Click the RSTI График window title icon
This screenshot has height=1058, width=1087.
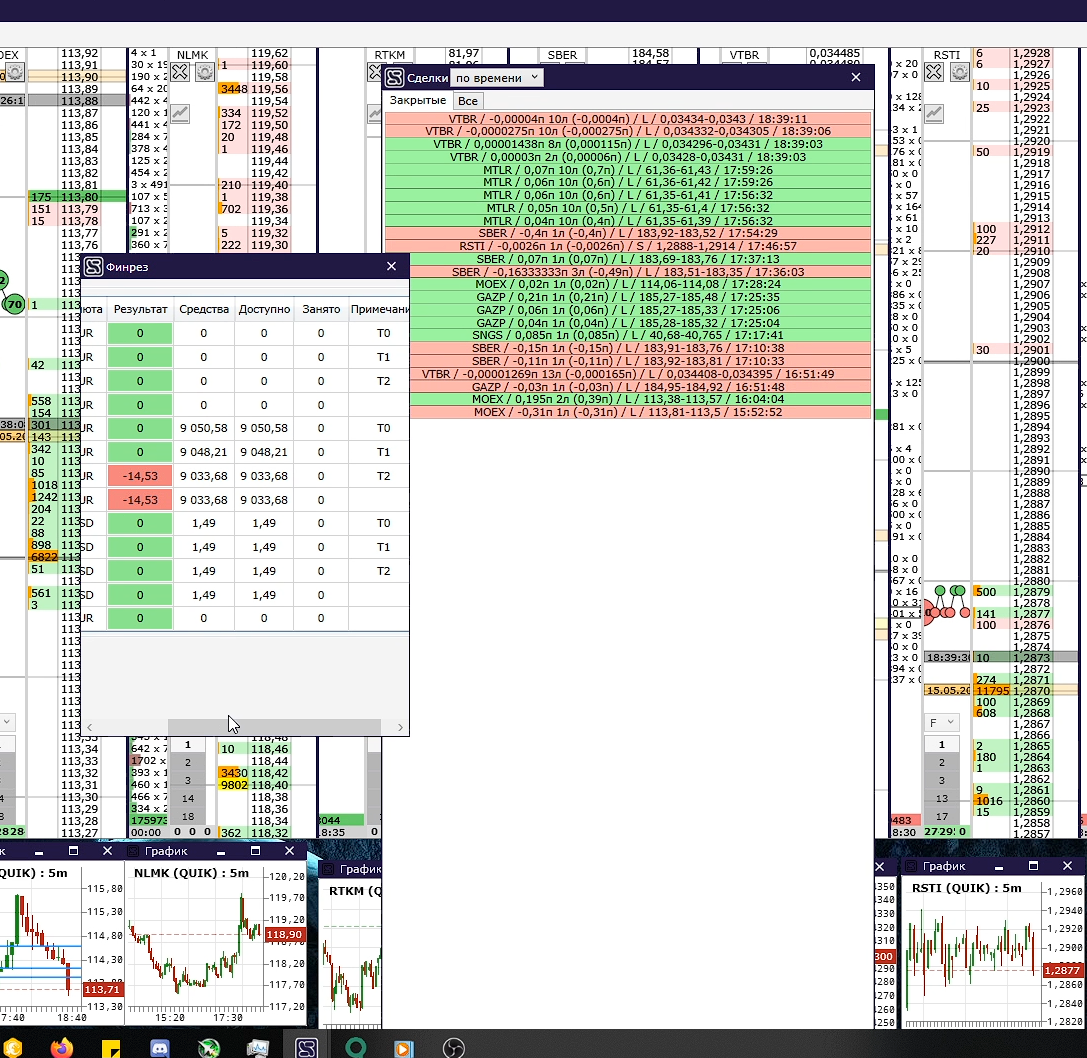point(912,866)
